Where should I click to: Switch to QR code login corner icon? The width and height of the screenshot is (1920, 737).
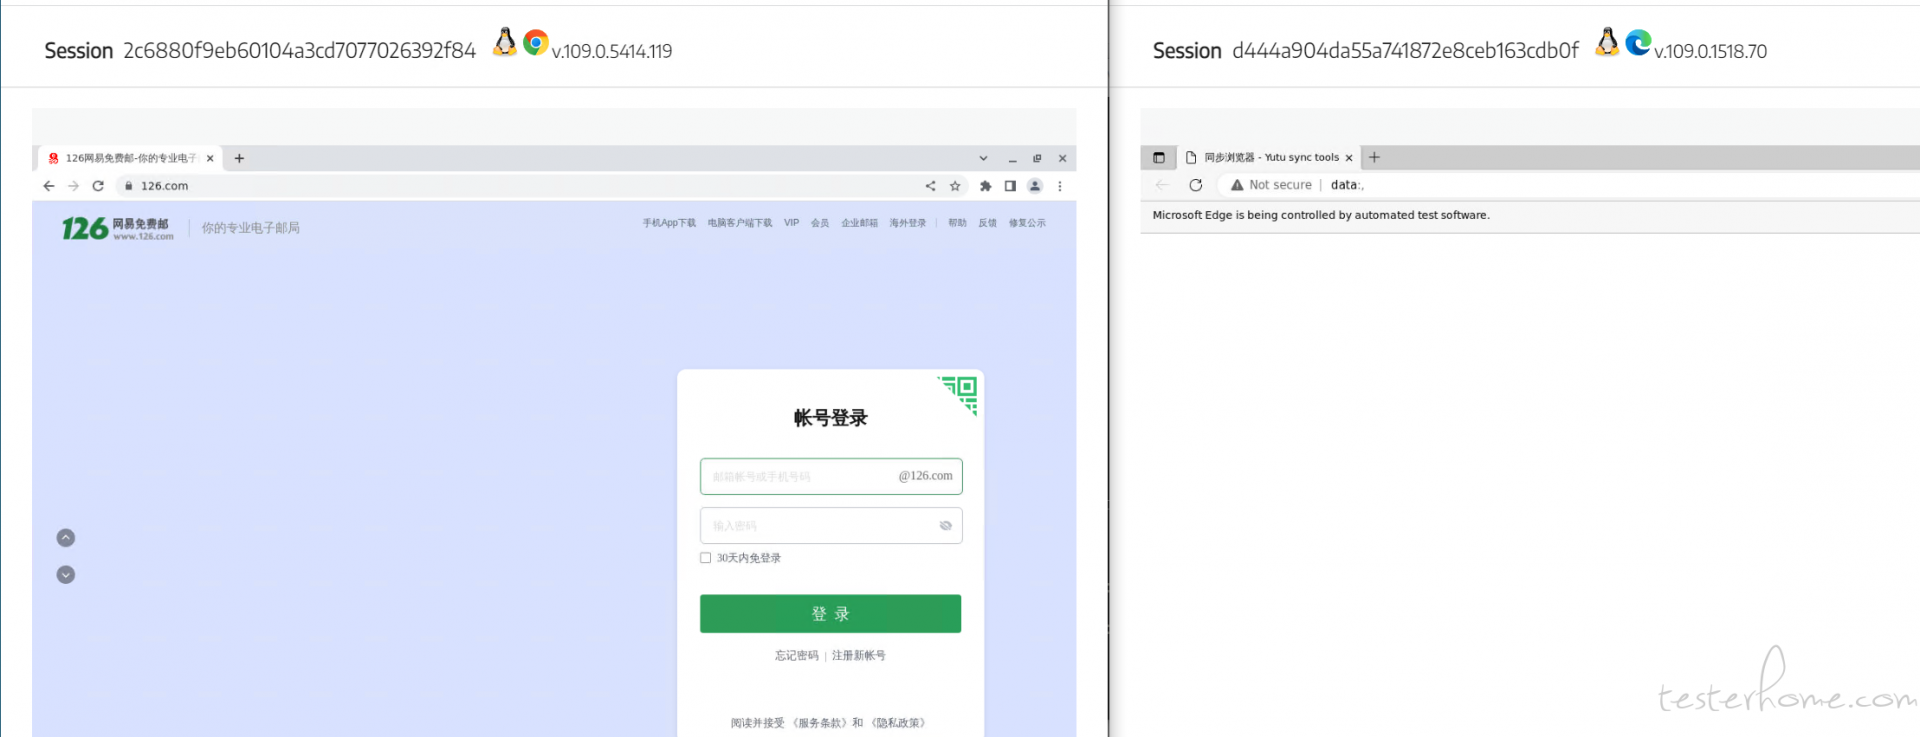pos(958,394)
